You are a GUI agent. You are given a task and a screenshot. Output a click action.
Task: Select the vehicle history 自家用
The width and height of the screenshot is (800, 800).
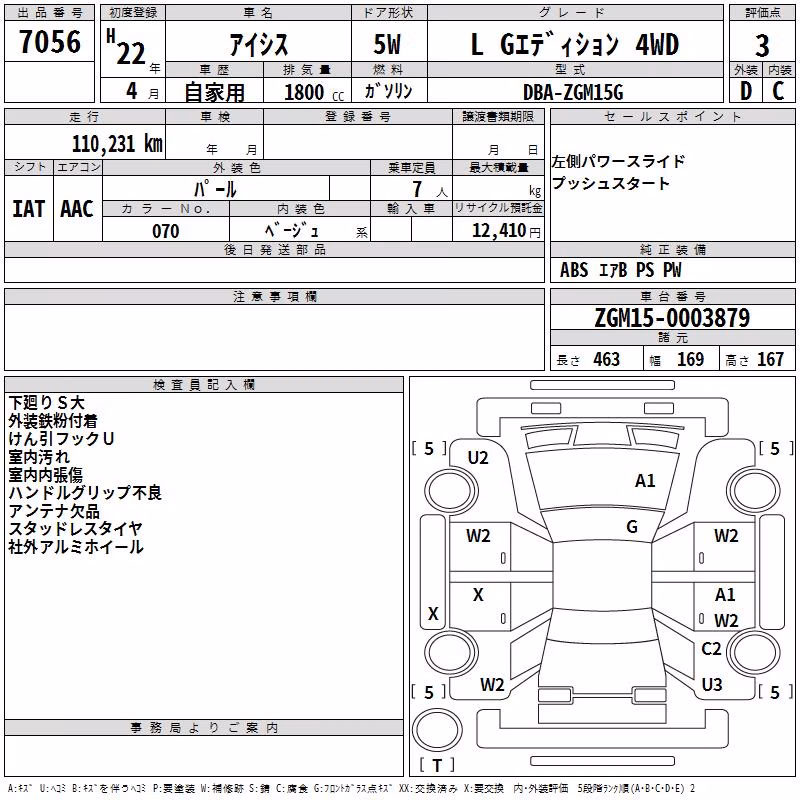tap(214, 92)
